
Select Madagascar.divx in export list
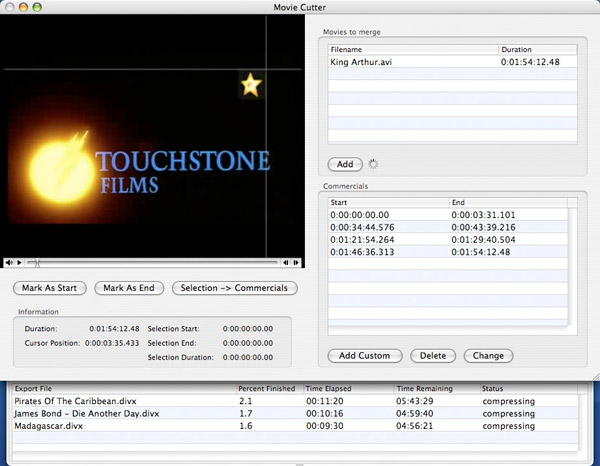[x=295, y=426]
